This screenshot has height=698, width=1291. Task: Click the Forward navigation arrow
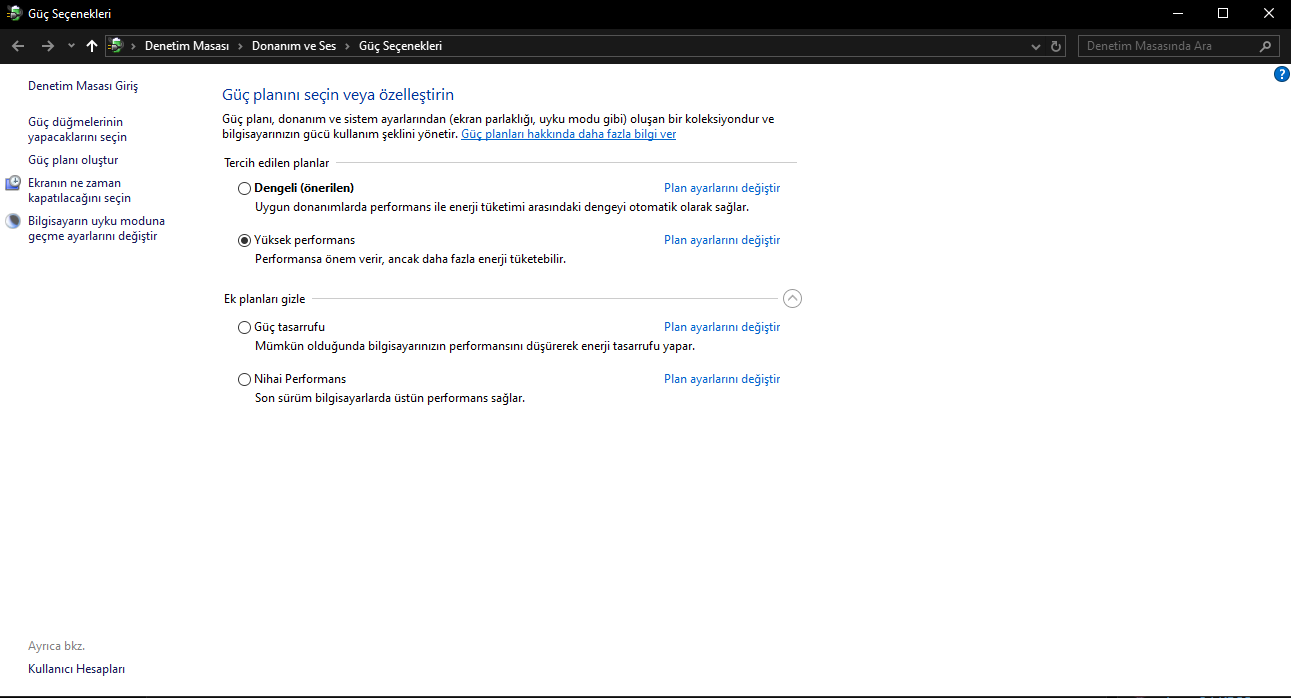(47, 46)
